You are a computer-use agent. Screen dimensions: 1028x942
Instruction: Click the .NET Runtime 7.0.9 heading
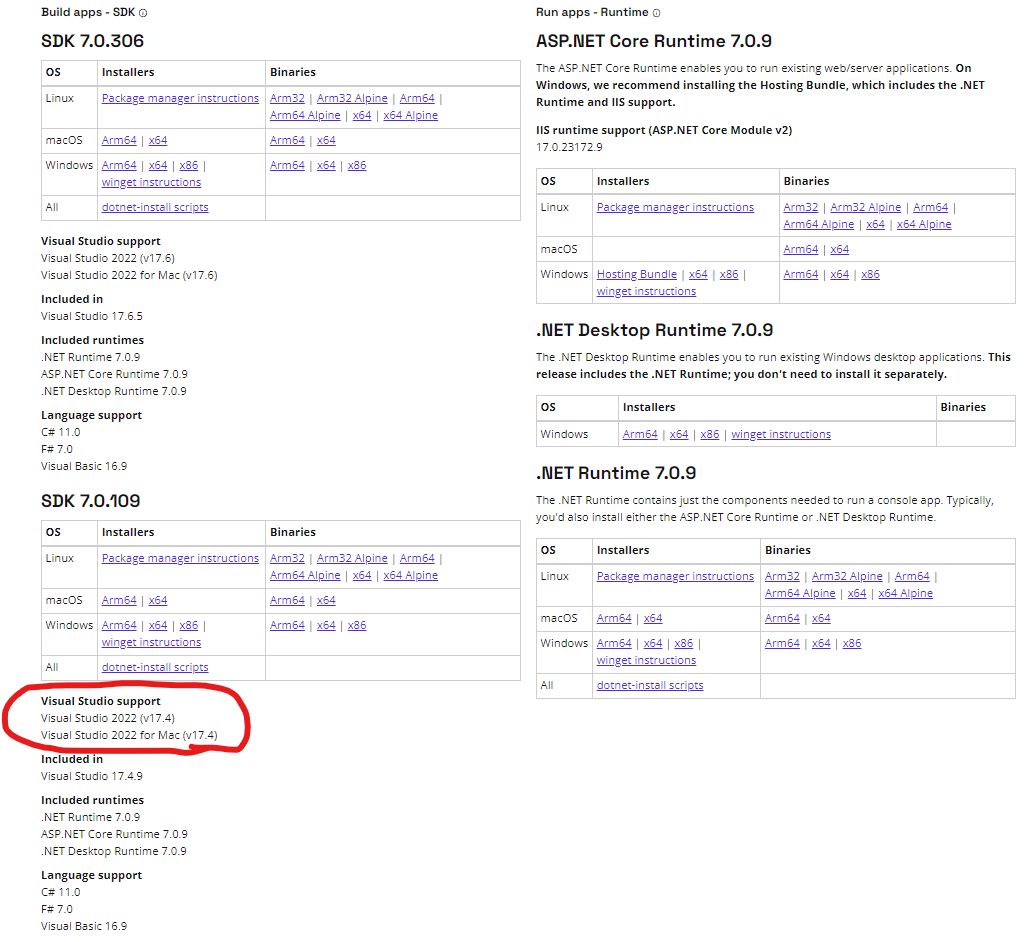[616, 473]
